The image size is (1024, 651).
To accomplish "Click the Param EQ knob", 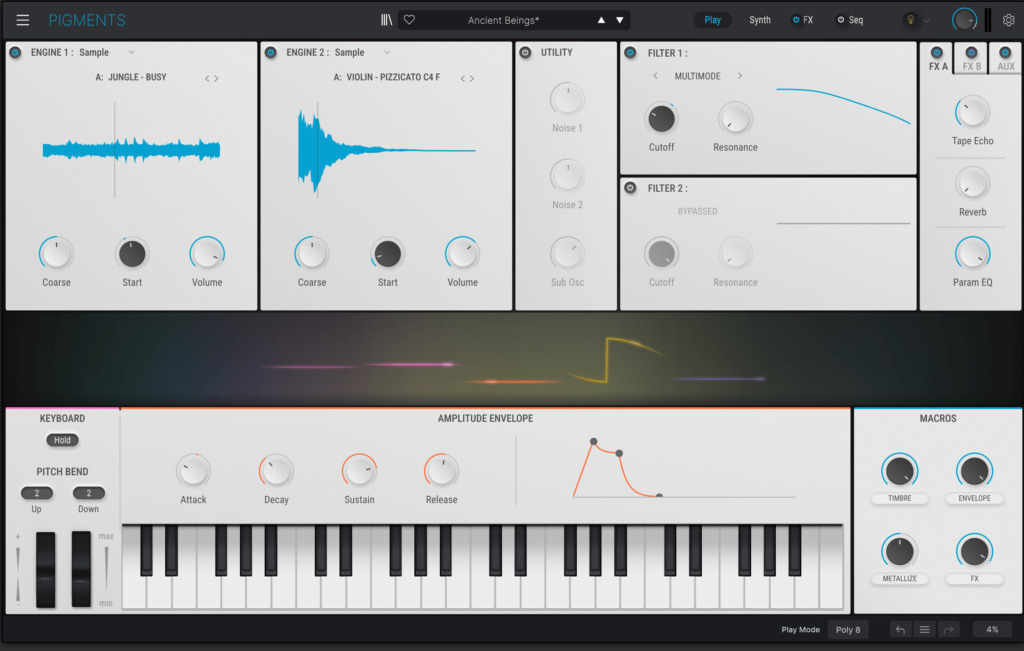I will (972, 253).
